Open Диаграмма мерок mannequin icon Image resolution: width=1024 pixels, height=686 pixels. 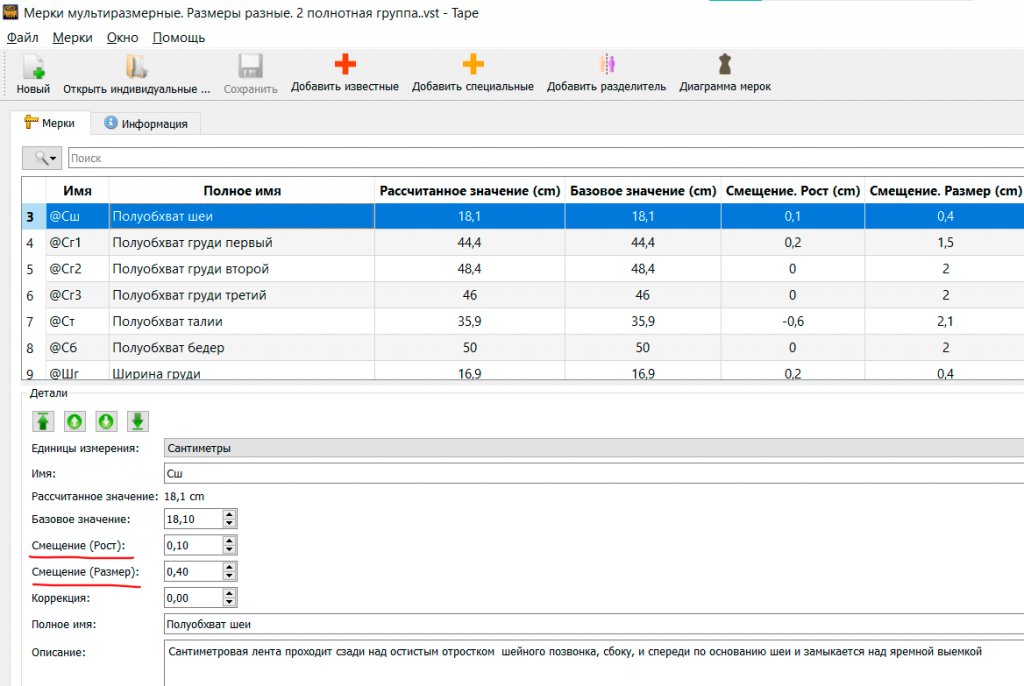(x=724, y=66)
